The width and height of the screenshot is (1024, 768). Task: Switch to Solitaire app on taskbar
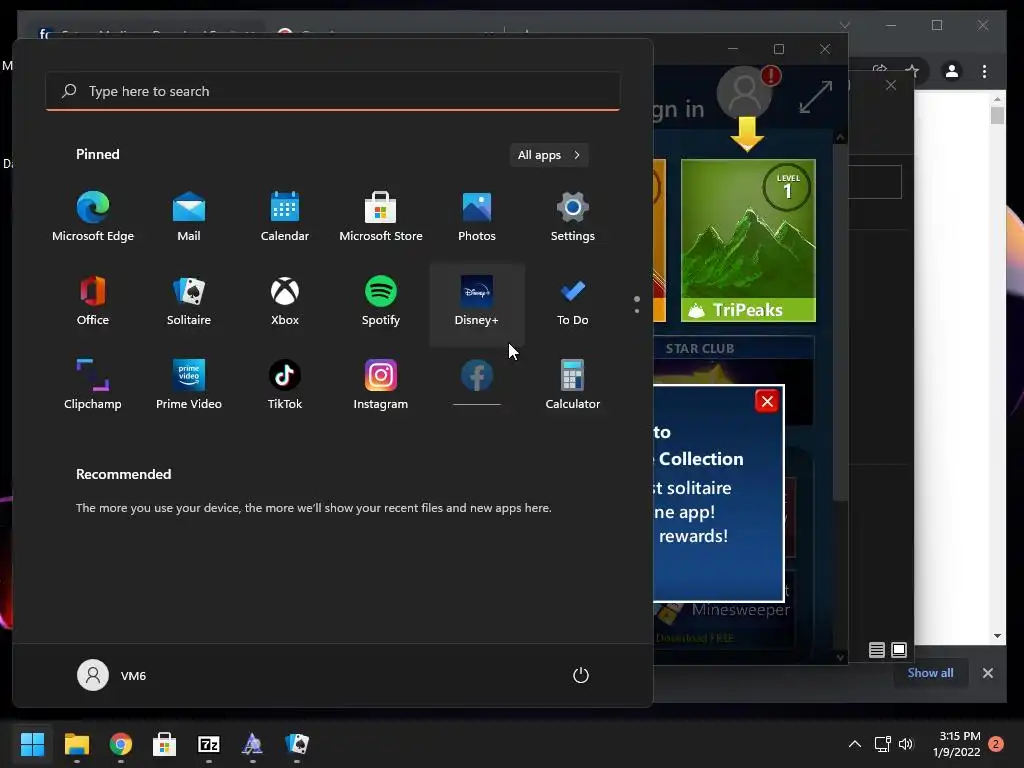(297, 744)
